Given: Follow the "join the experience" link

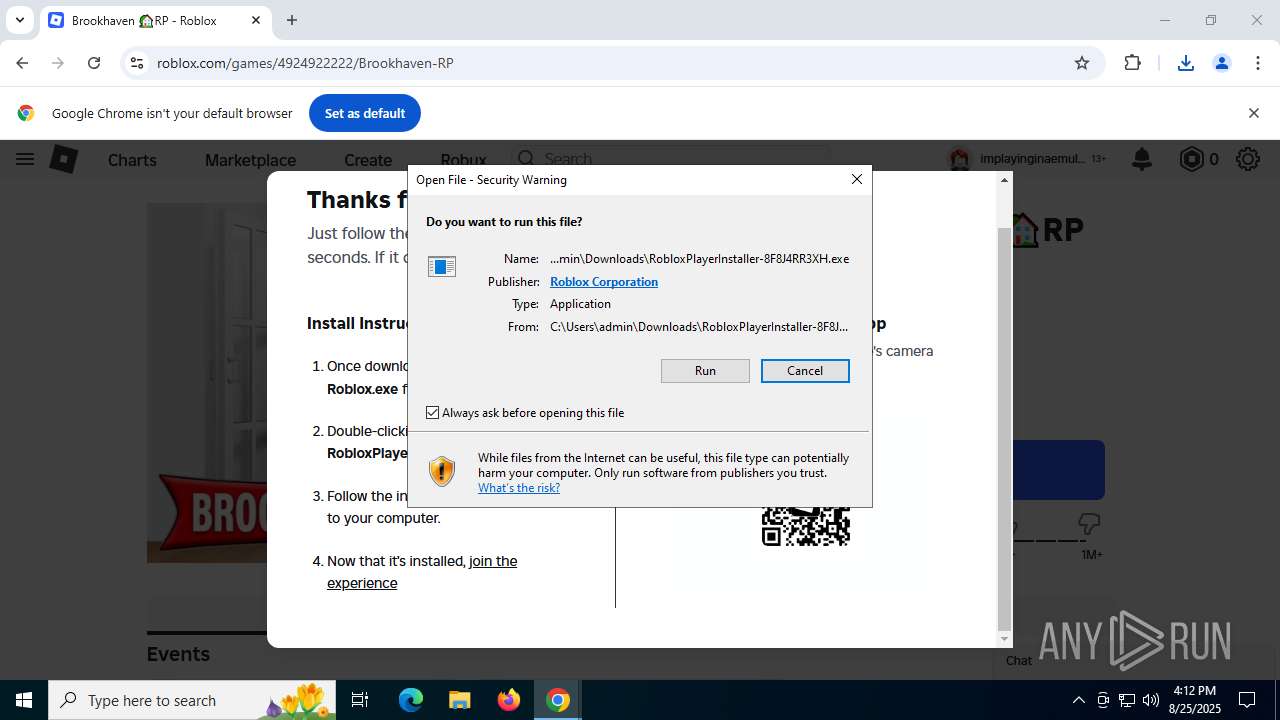Looking at the screenshot, I should 422,572.
